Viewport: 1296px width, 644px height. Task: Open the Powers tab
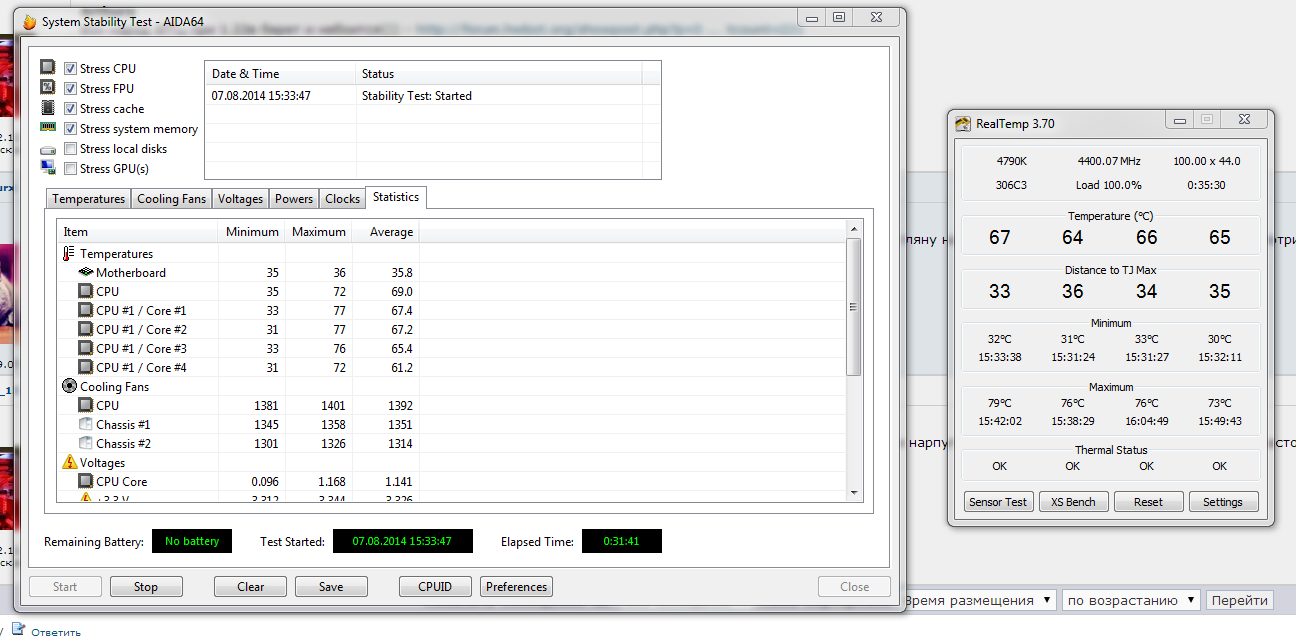294,199
